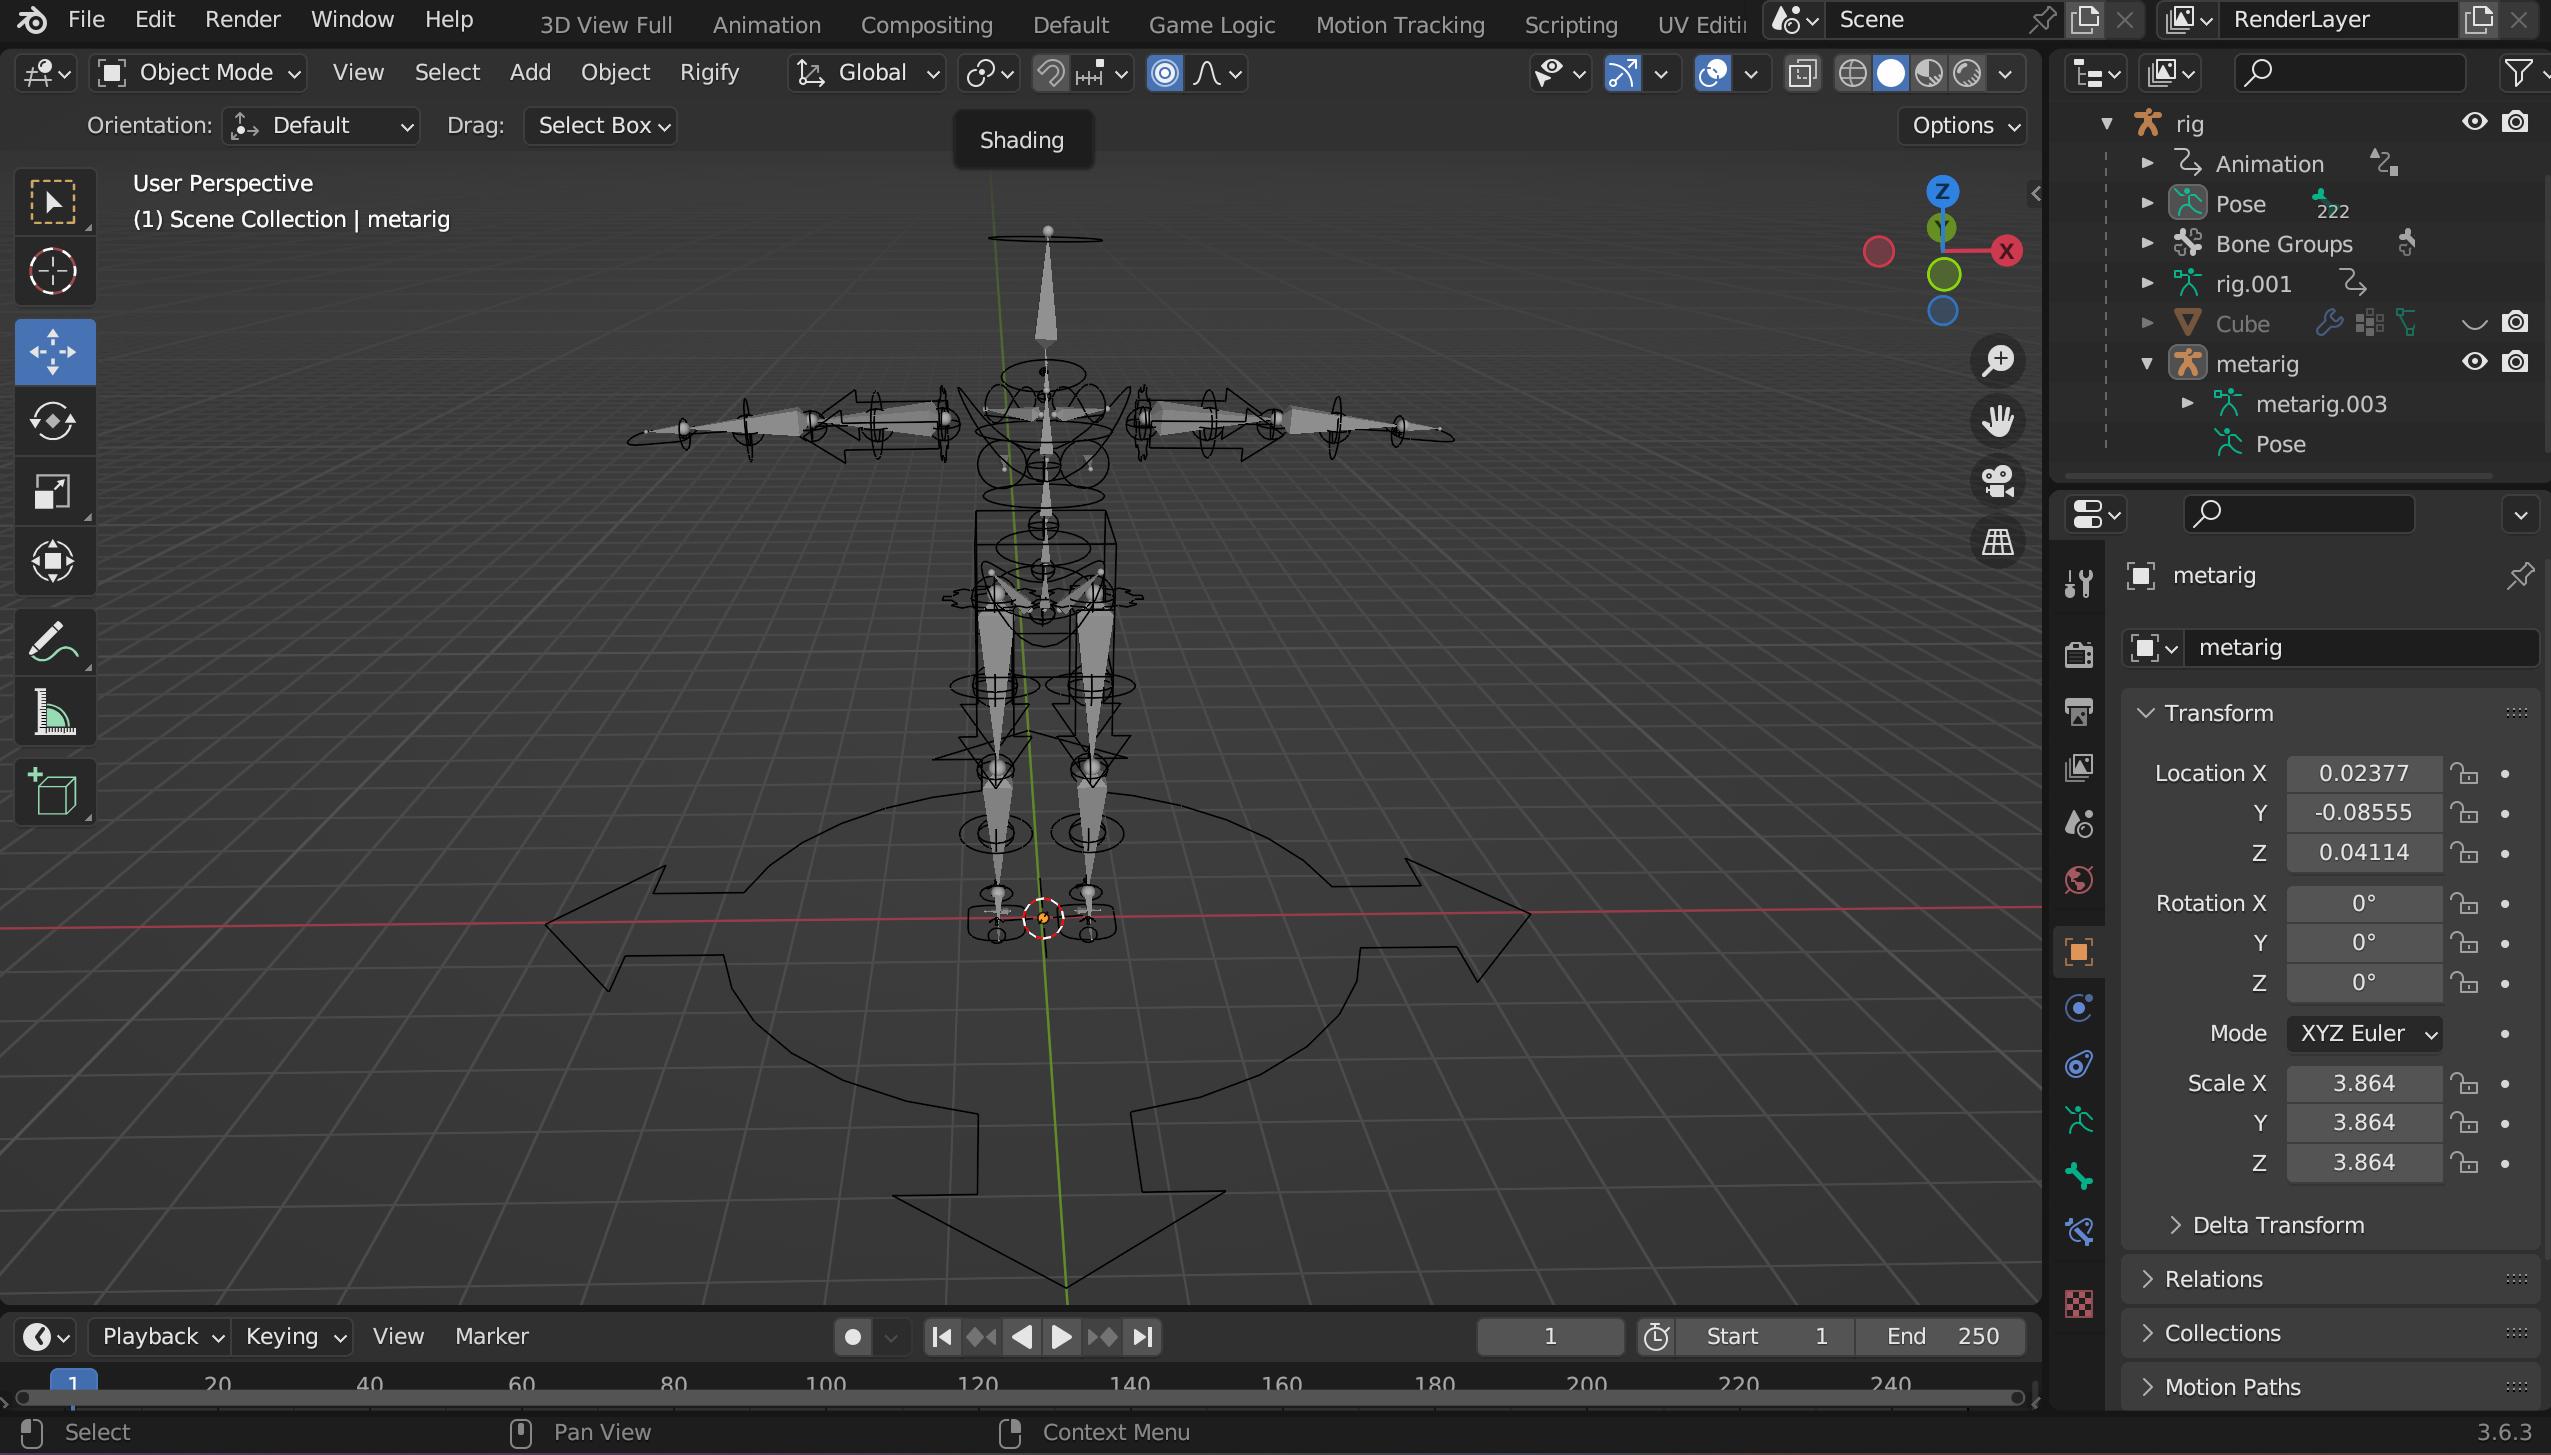2551x1455 pixels.
Task: Open the Render properties tab
Action: (x=2079, y=654)
